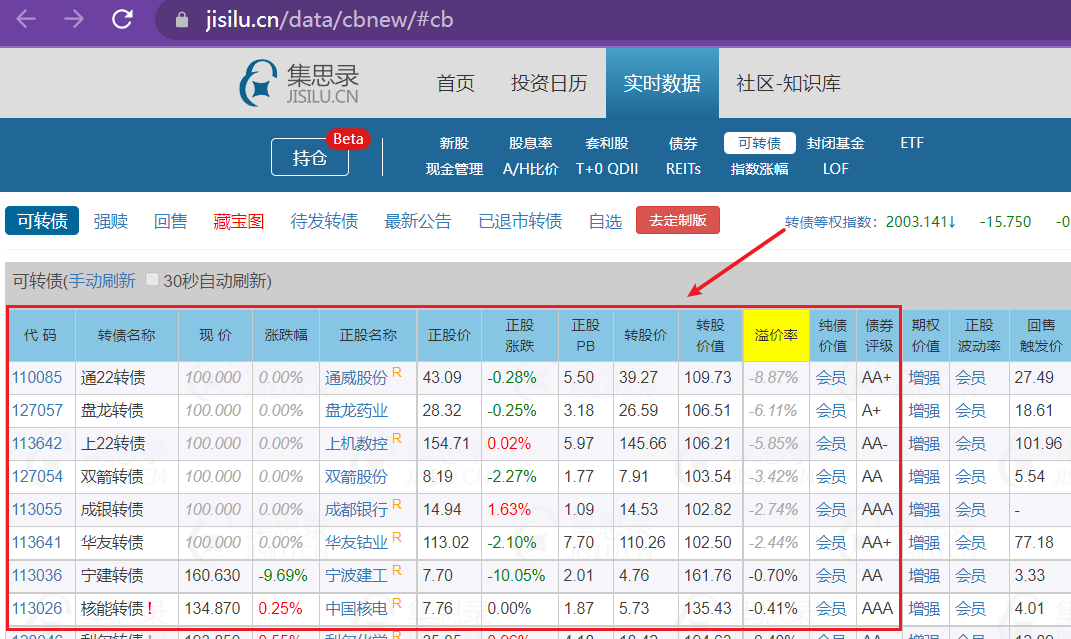Click R margin icon next to 成都银行
Screen dimensions: 1071x639
coord(397,505)
